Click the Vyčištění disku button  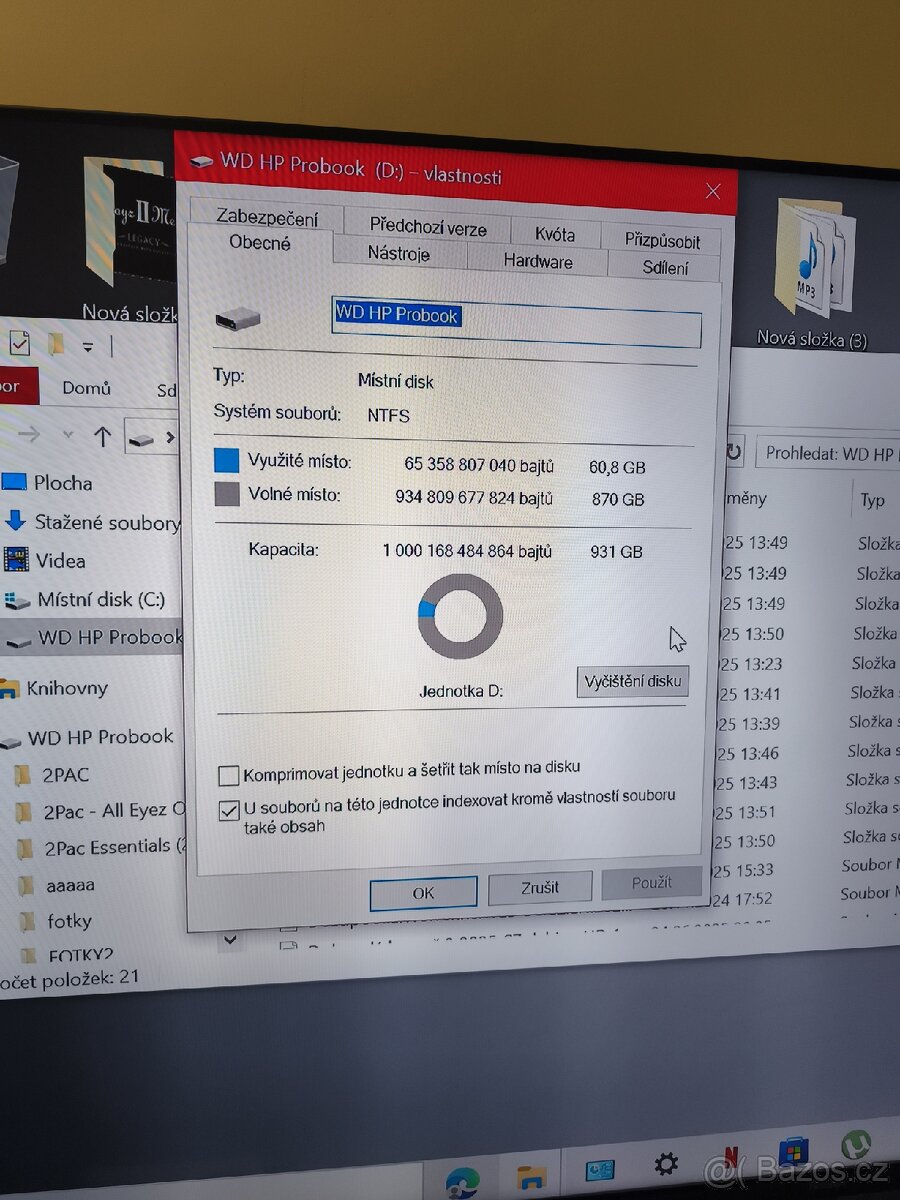[x=632, y=680]
